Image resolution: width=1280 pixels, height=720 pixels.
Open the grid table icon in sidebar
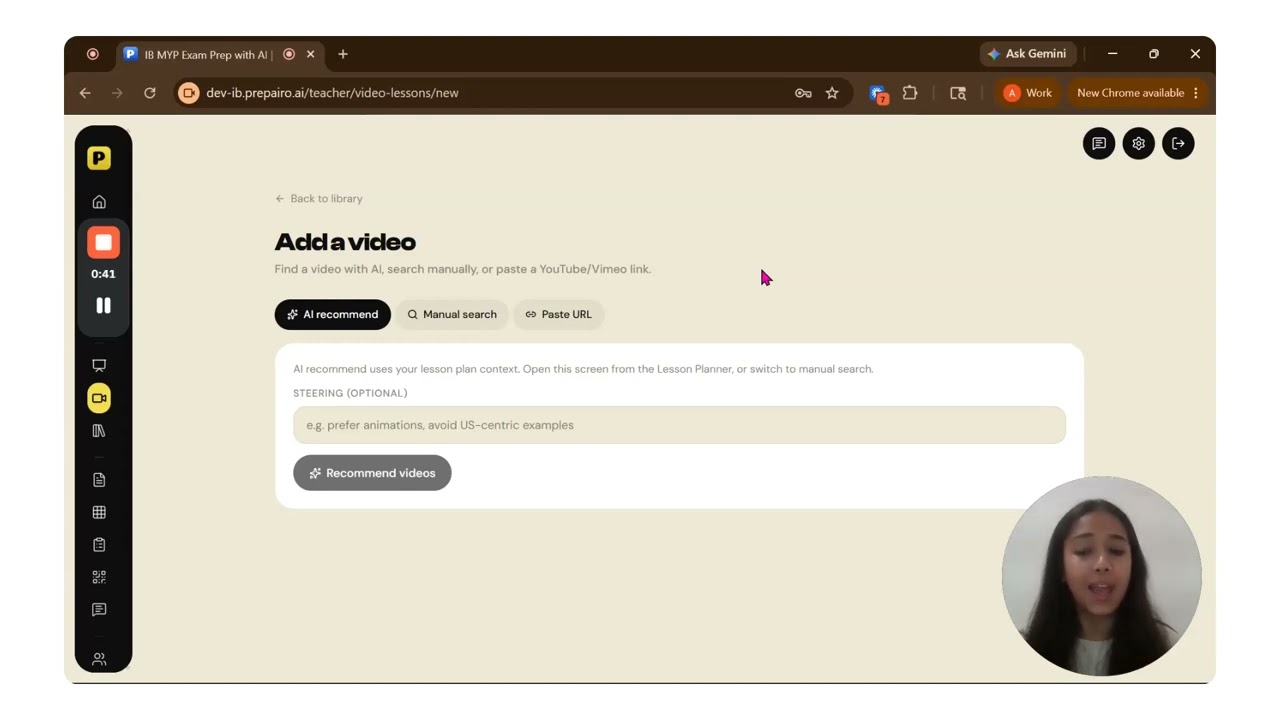pyautogui.click(x=99, y=512)
